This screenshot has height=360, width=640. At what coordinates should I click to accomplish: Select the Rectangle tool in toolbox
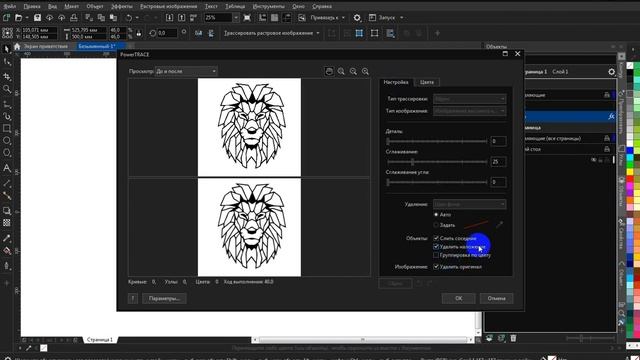click(x=7, y=128)
